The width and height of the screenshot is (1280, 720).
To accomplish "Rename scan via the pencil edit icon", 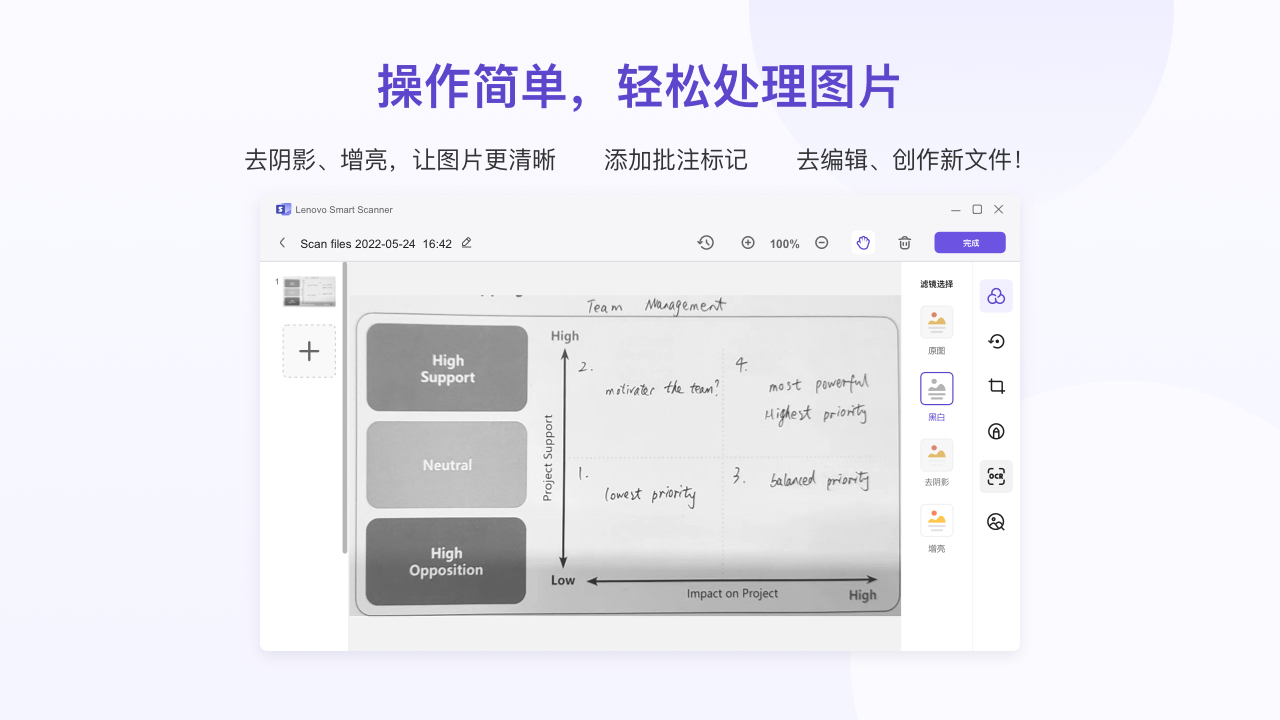I will 465,242.
